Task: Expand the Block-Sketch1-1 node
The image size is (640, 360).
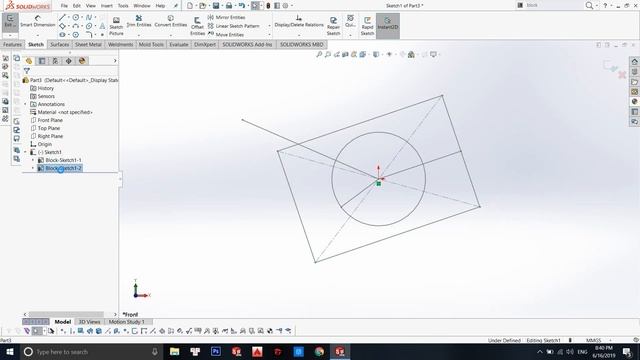Action: pos(33,160)
